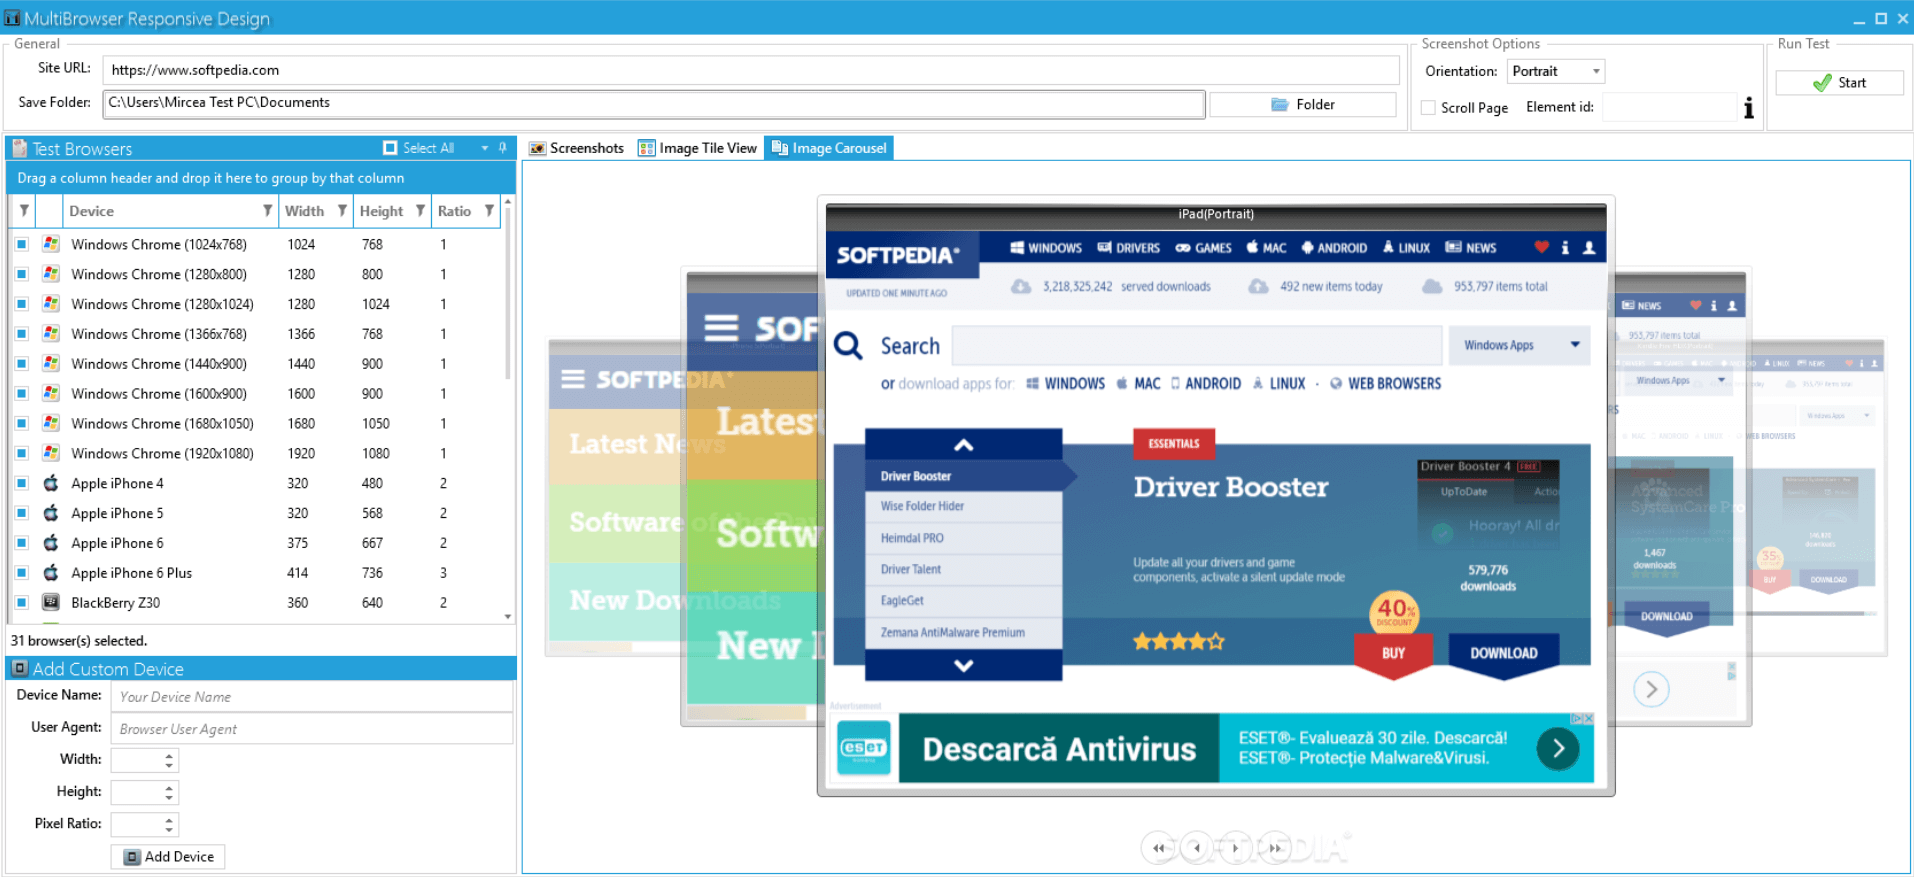The width and height of the screenshot is (1914, 877).
Task: Enable the Scroll Page checkbox
Action: point(1429,108)
